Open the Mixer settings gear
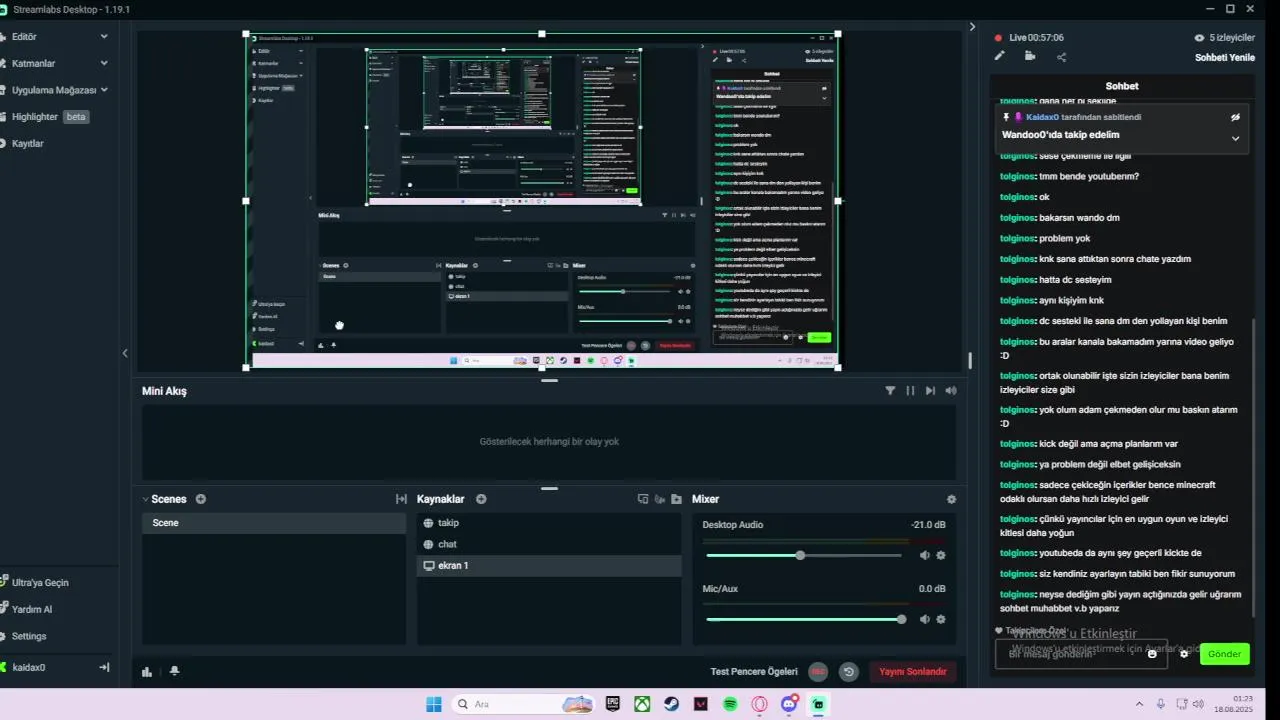Screen dimensions: 1280x720 click(x=951, y=499)
